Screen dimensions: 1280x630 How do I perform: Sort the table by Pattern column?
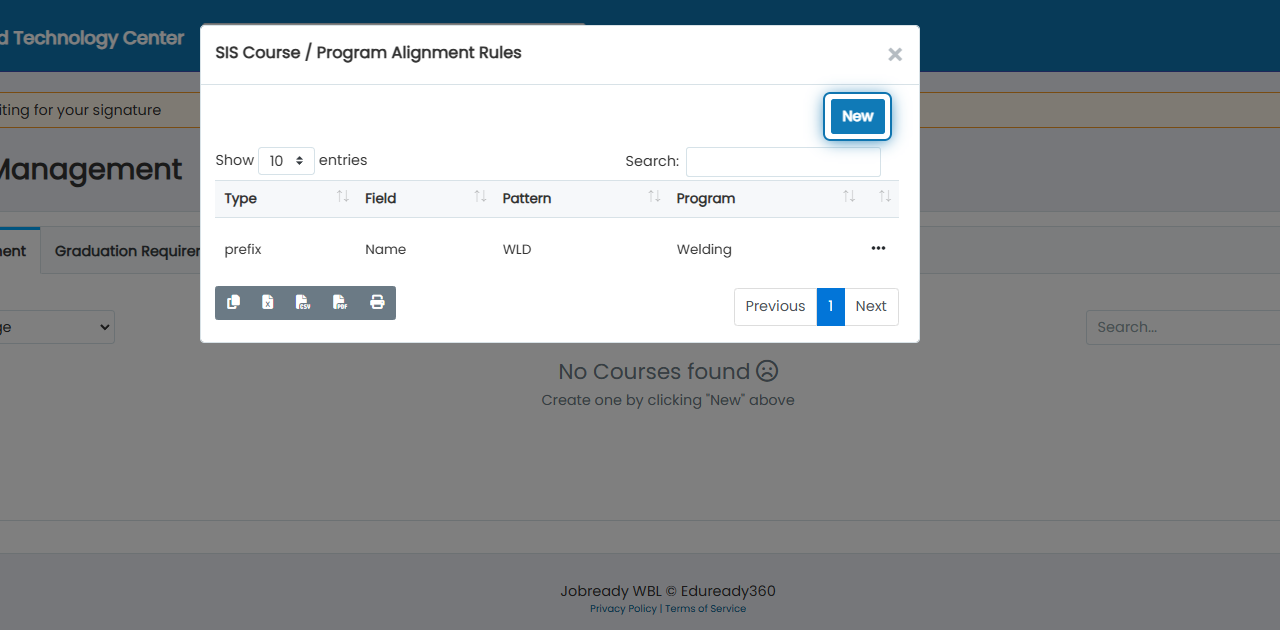click(580, 198)
